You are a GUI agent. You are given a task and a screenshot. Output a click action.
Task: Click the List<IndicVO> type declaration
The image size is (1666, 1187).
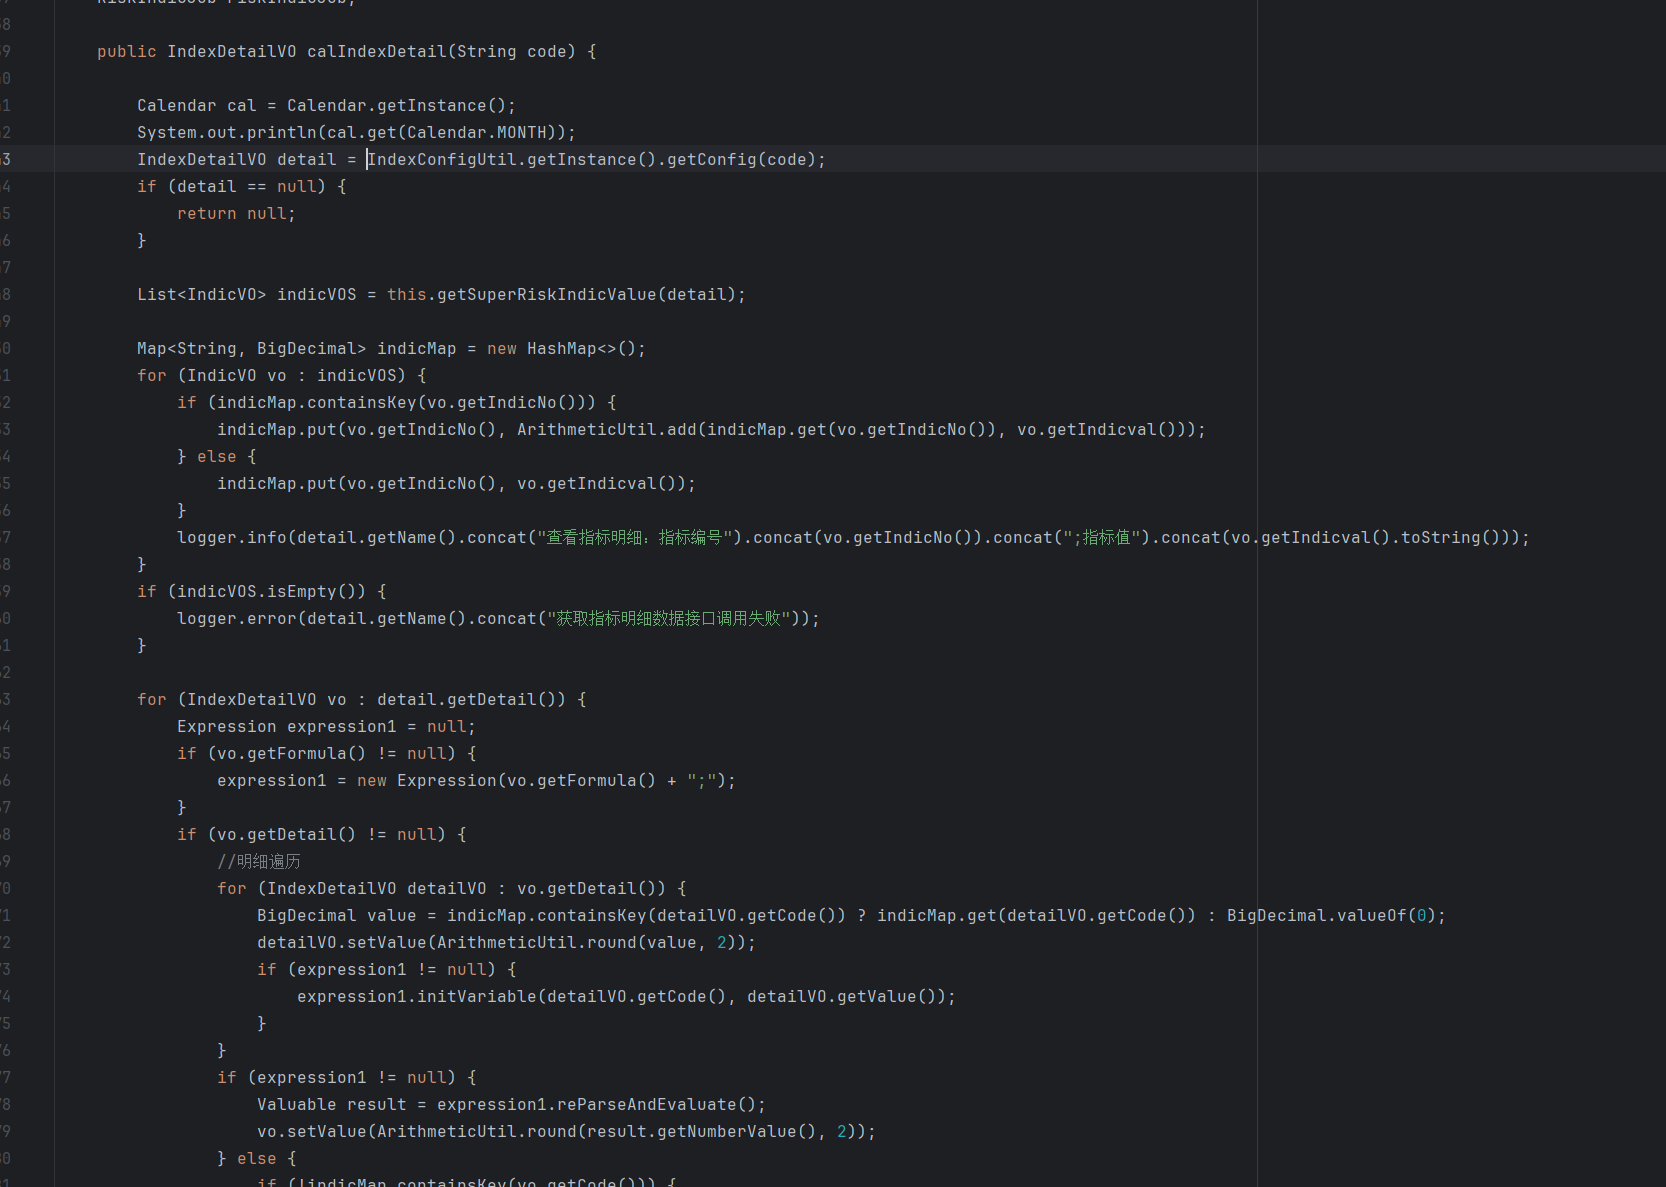[202, 294]
